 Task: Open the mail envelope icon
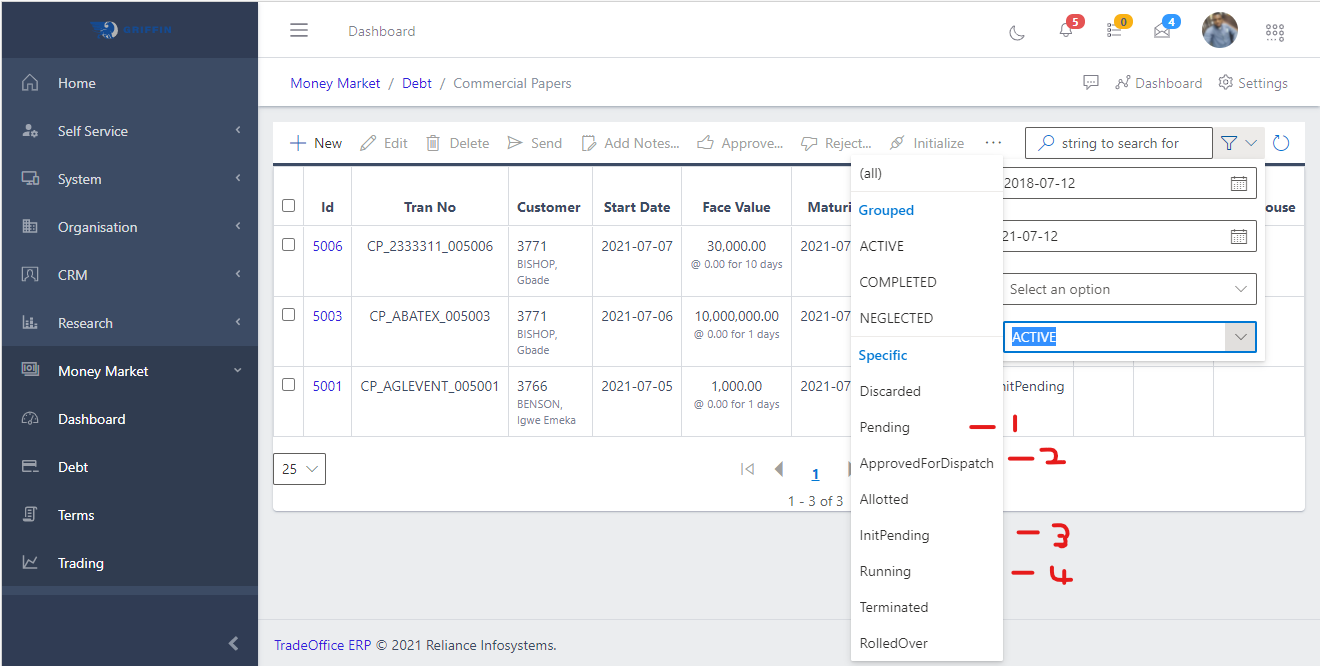pos(1161,31)
